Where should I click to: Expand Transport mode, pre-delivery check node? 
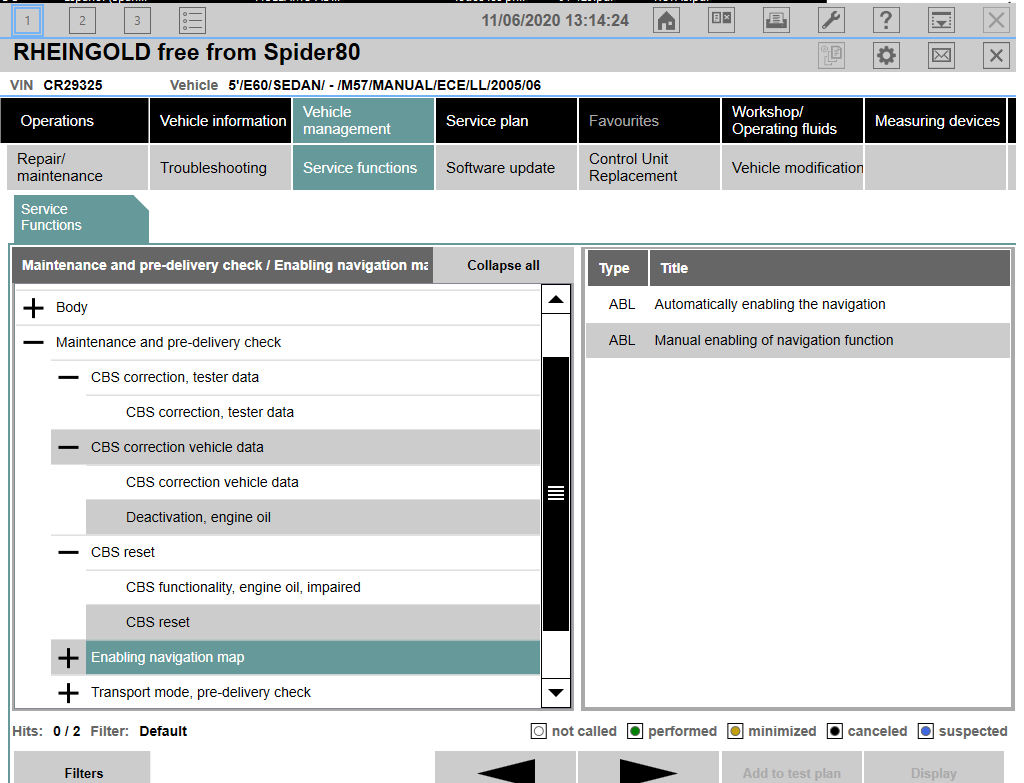coord(69,692)
